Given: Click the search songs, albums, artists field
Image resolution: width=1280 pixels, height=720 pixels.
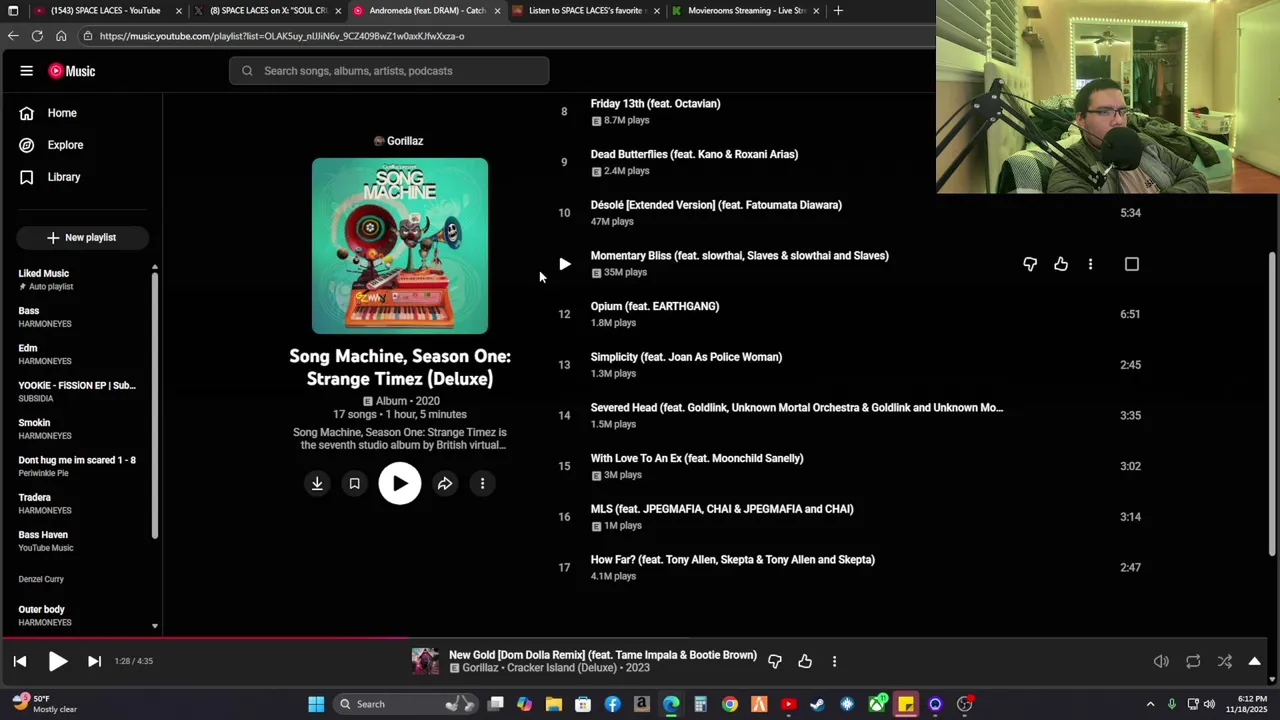Looking at the screenshot, I should [x=389, y=71].
